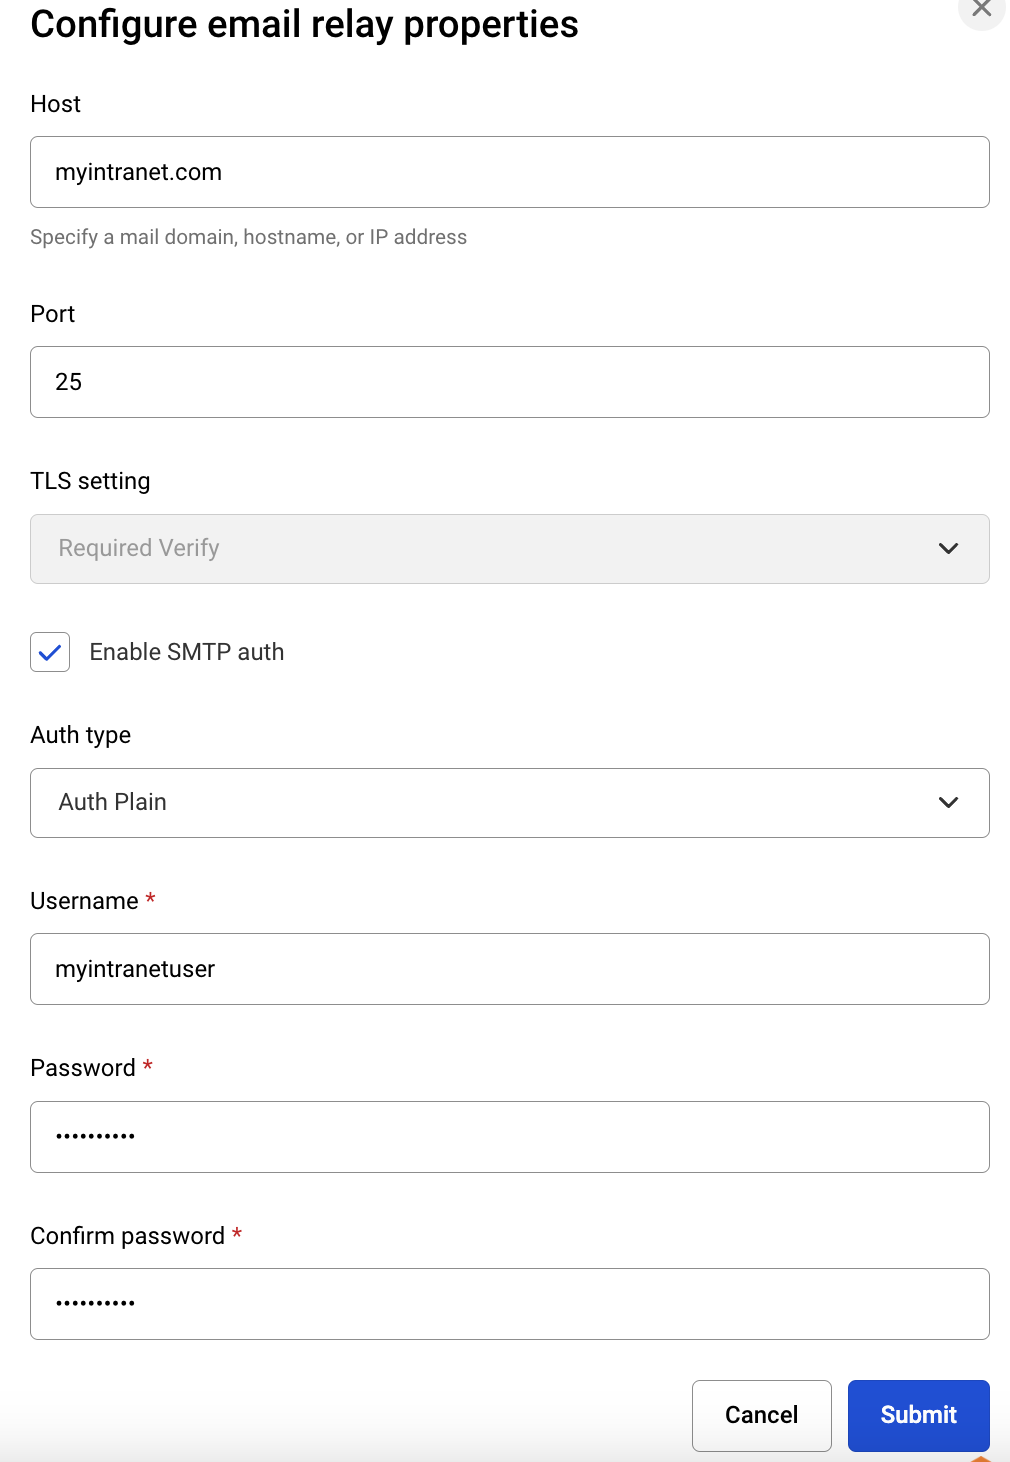The height and width of the screenshot is (1462, 1010).
Task: Select the Enable SMTP auth label
Action: (187, 652)
